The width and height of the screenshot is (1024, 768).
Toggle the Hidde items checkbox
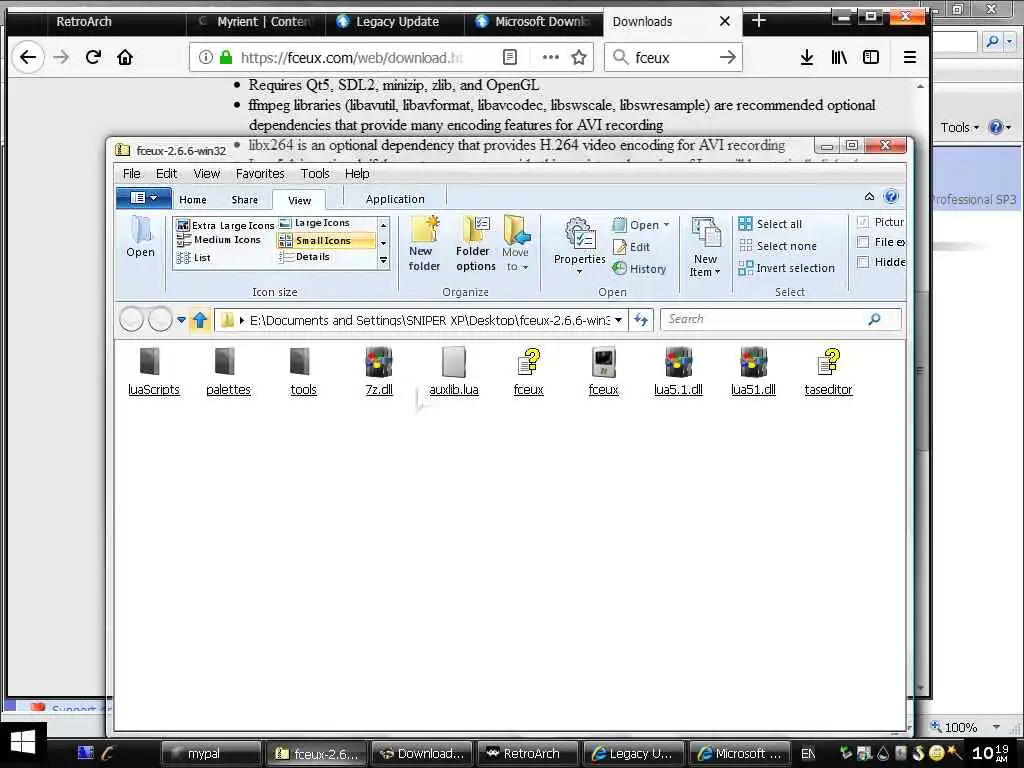[x=863, y=262]
